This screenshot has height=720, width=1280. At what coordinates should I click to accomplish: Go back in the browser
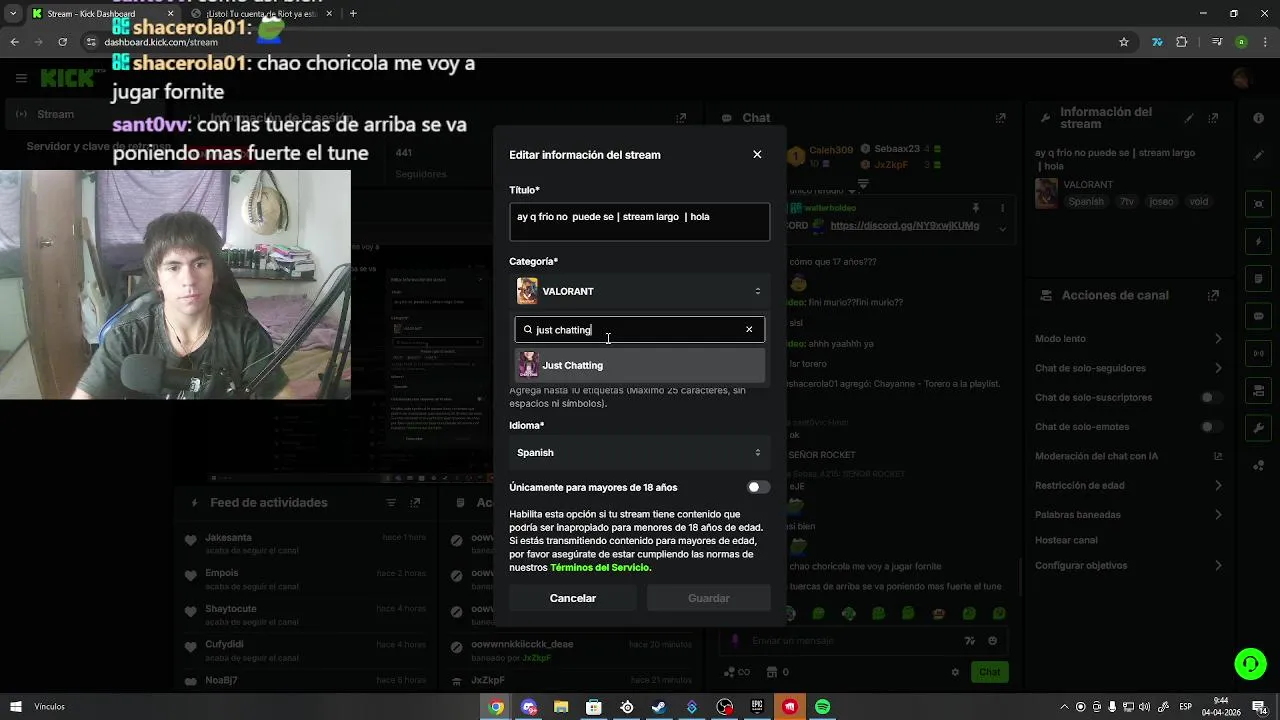pos(14,42)
